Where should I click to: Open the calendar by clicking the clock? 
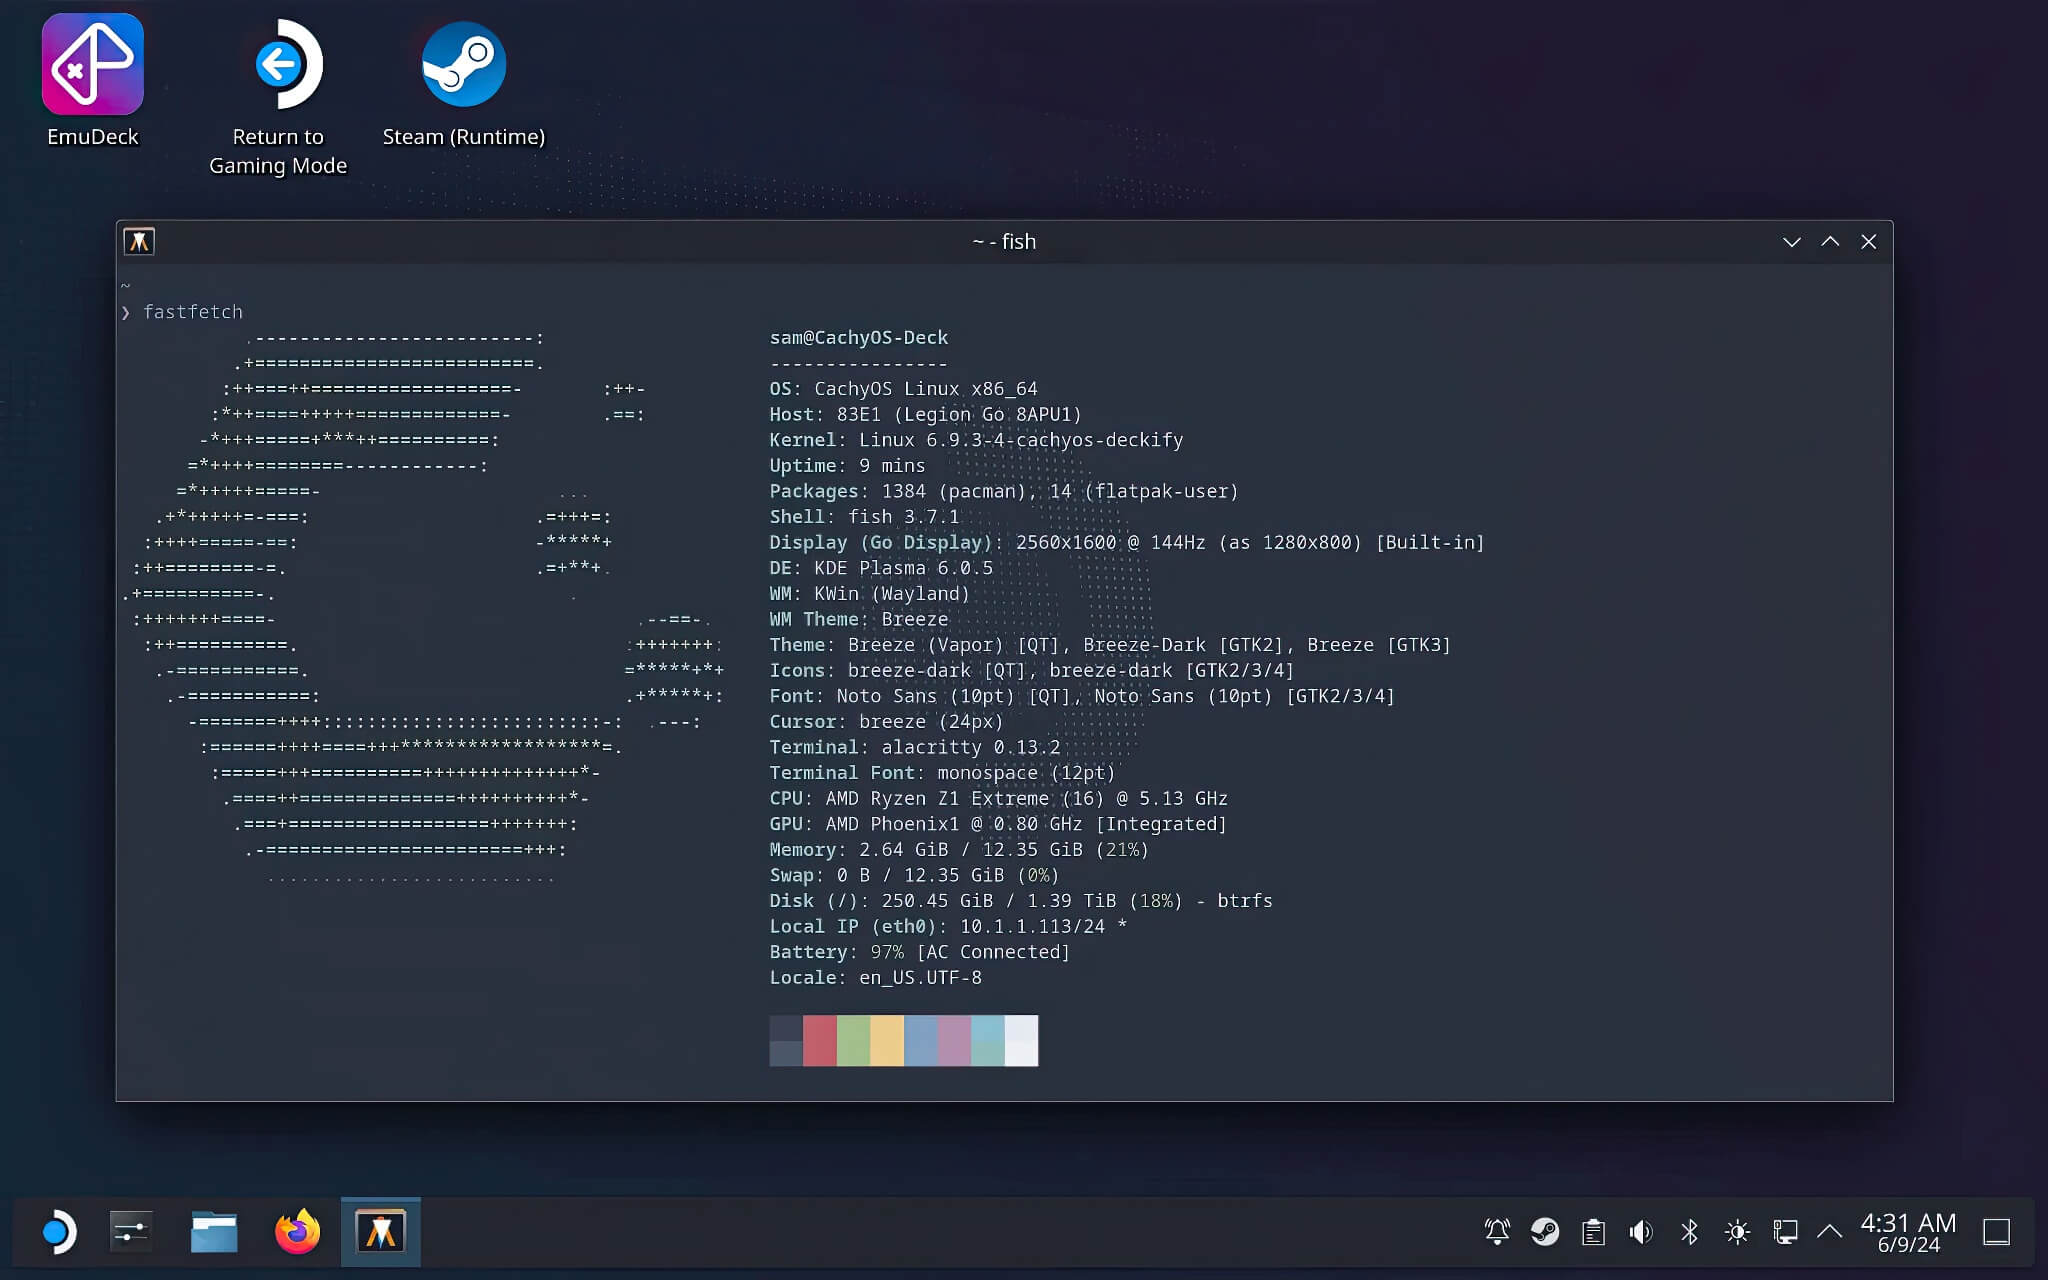[x=1907, y=1232]
